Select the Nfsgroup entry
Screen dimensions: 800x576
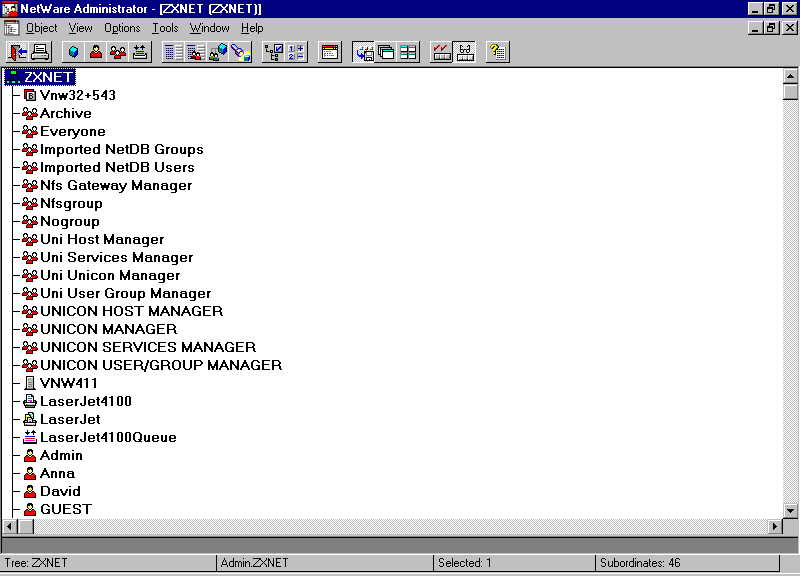pos(71,204)
